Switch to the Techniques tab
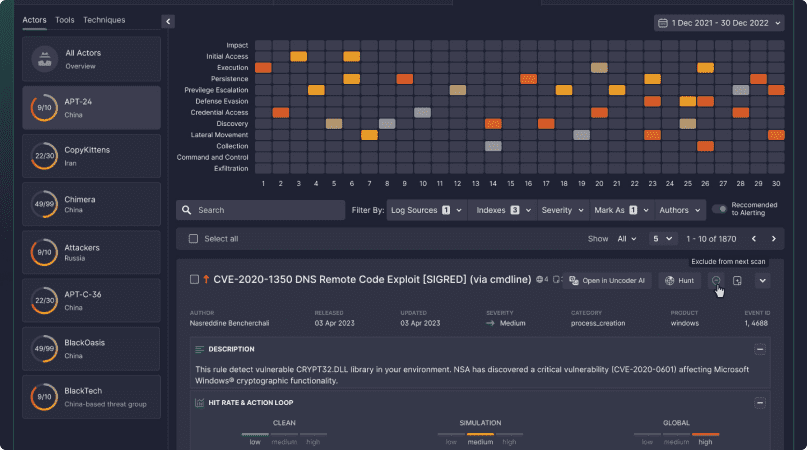 (x=104, y=20)
